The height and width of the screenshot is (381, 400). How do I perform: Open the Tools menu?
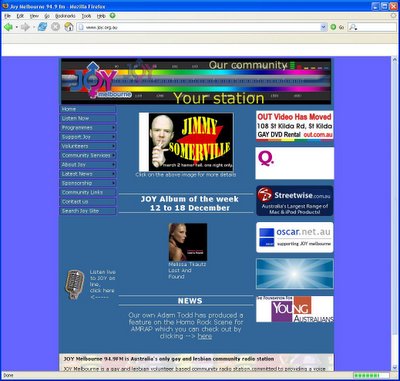point(86,16)
